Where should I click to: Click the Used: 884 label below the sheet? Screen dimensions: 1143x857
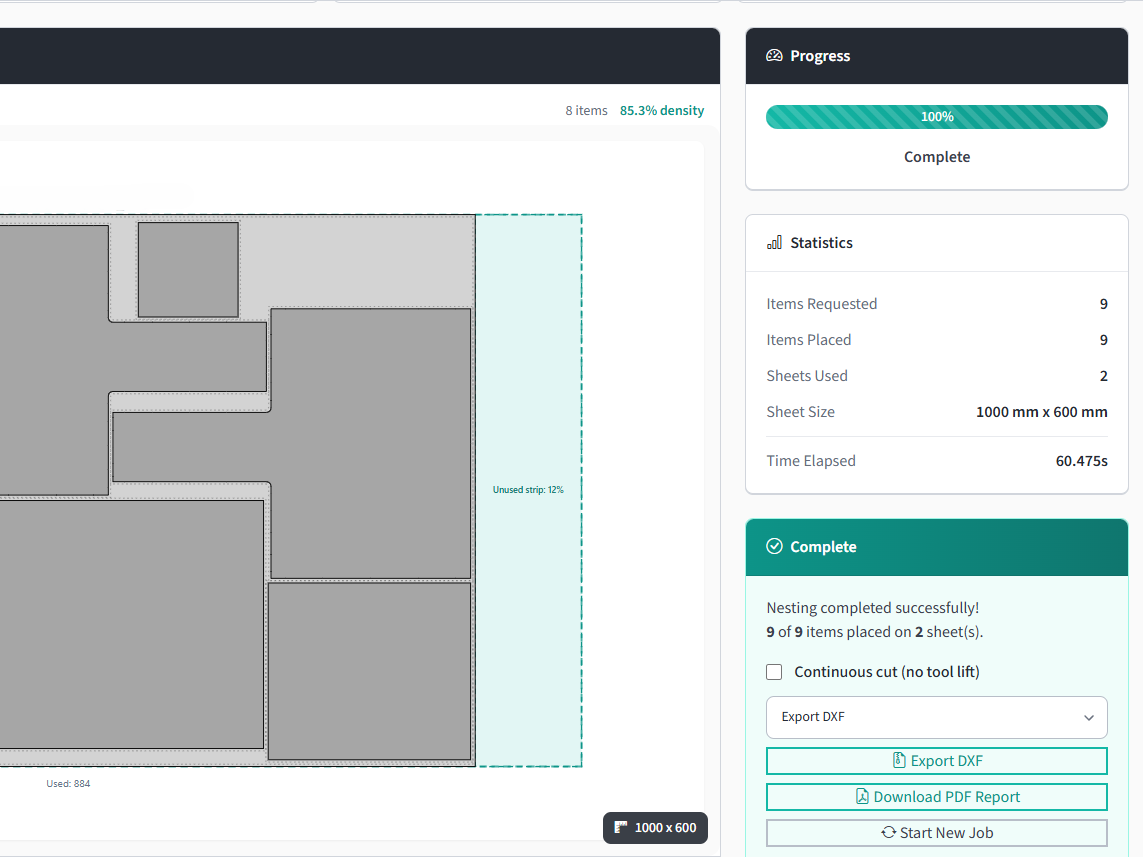coord(68,783)
